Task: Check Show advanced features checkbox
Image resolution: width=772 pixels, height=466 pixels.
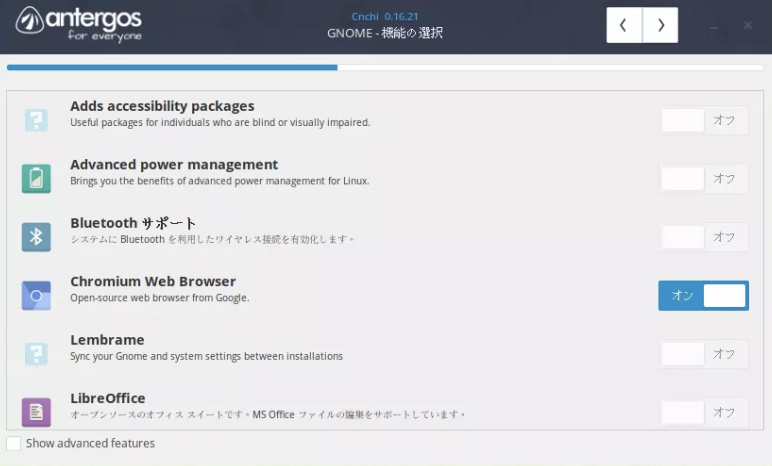Action: [14, 443]
